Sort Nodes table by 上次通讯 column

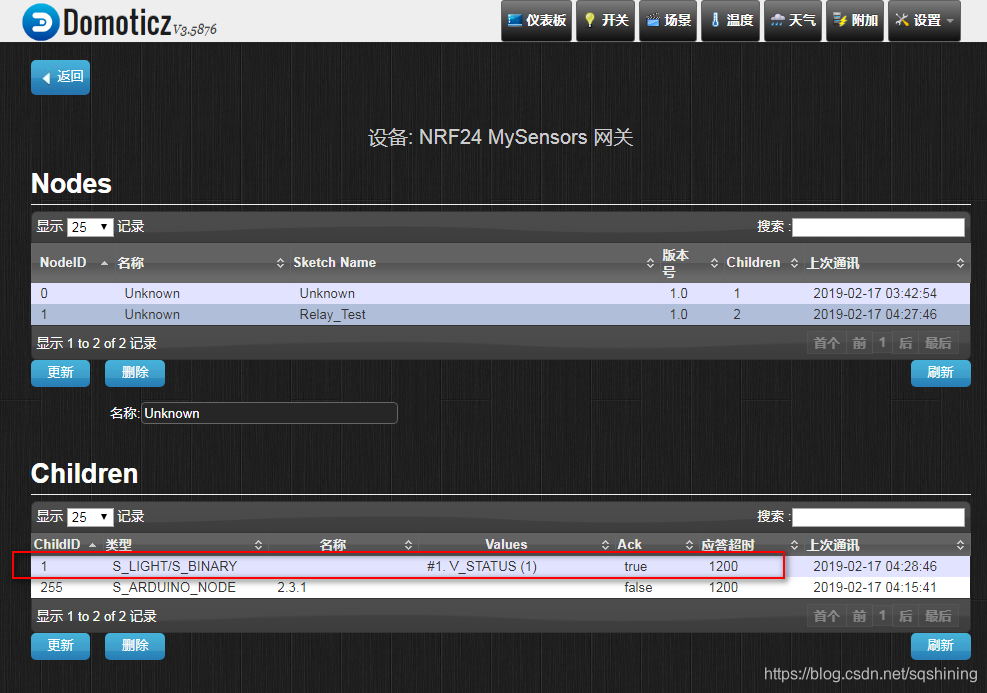click(x=886, y=262)
